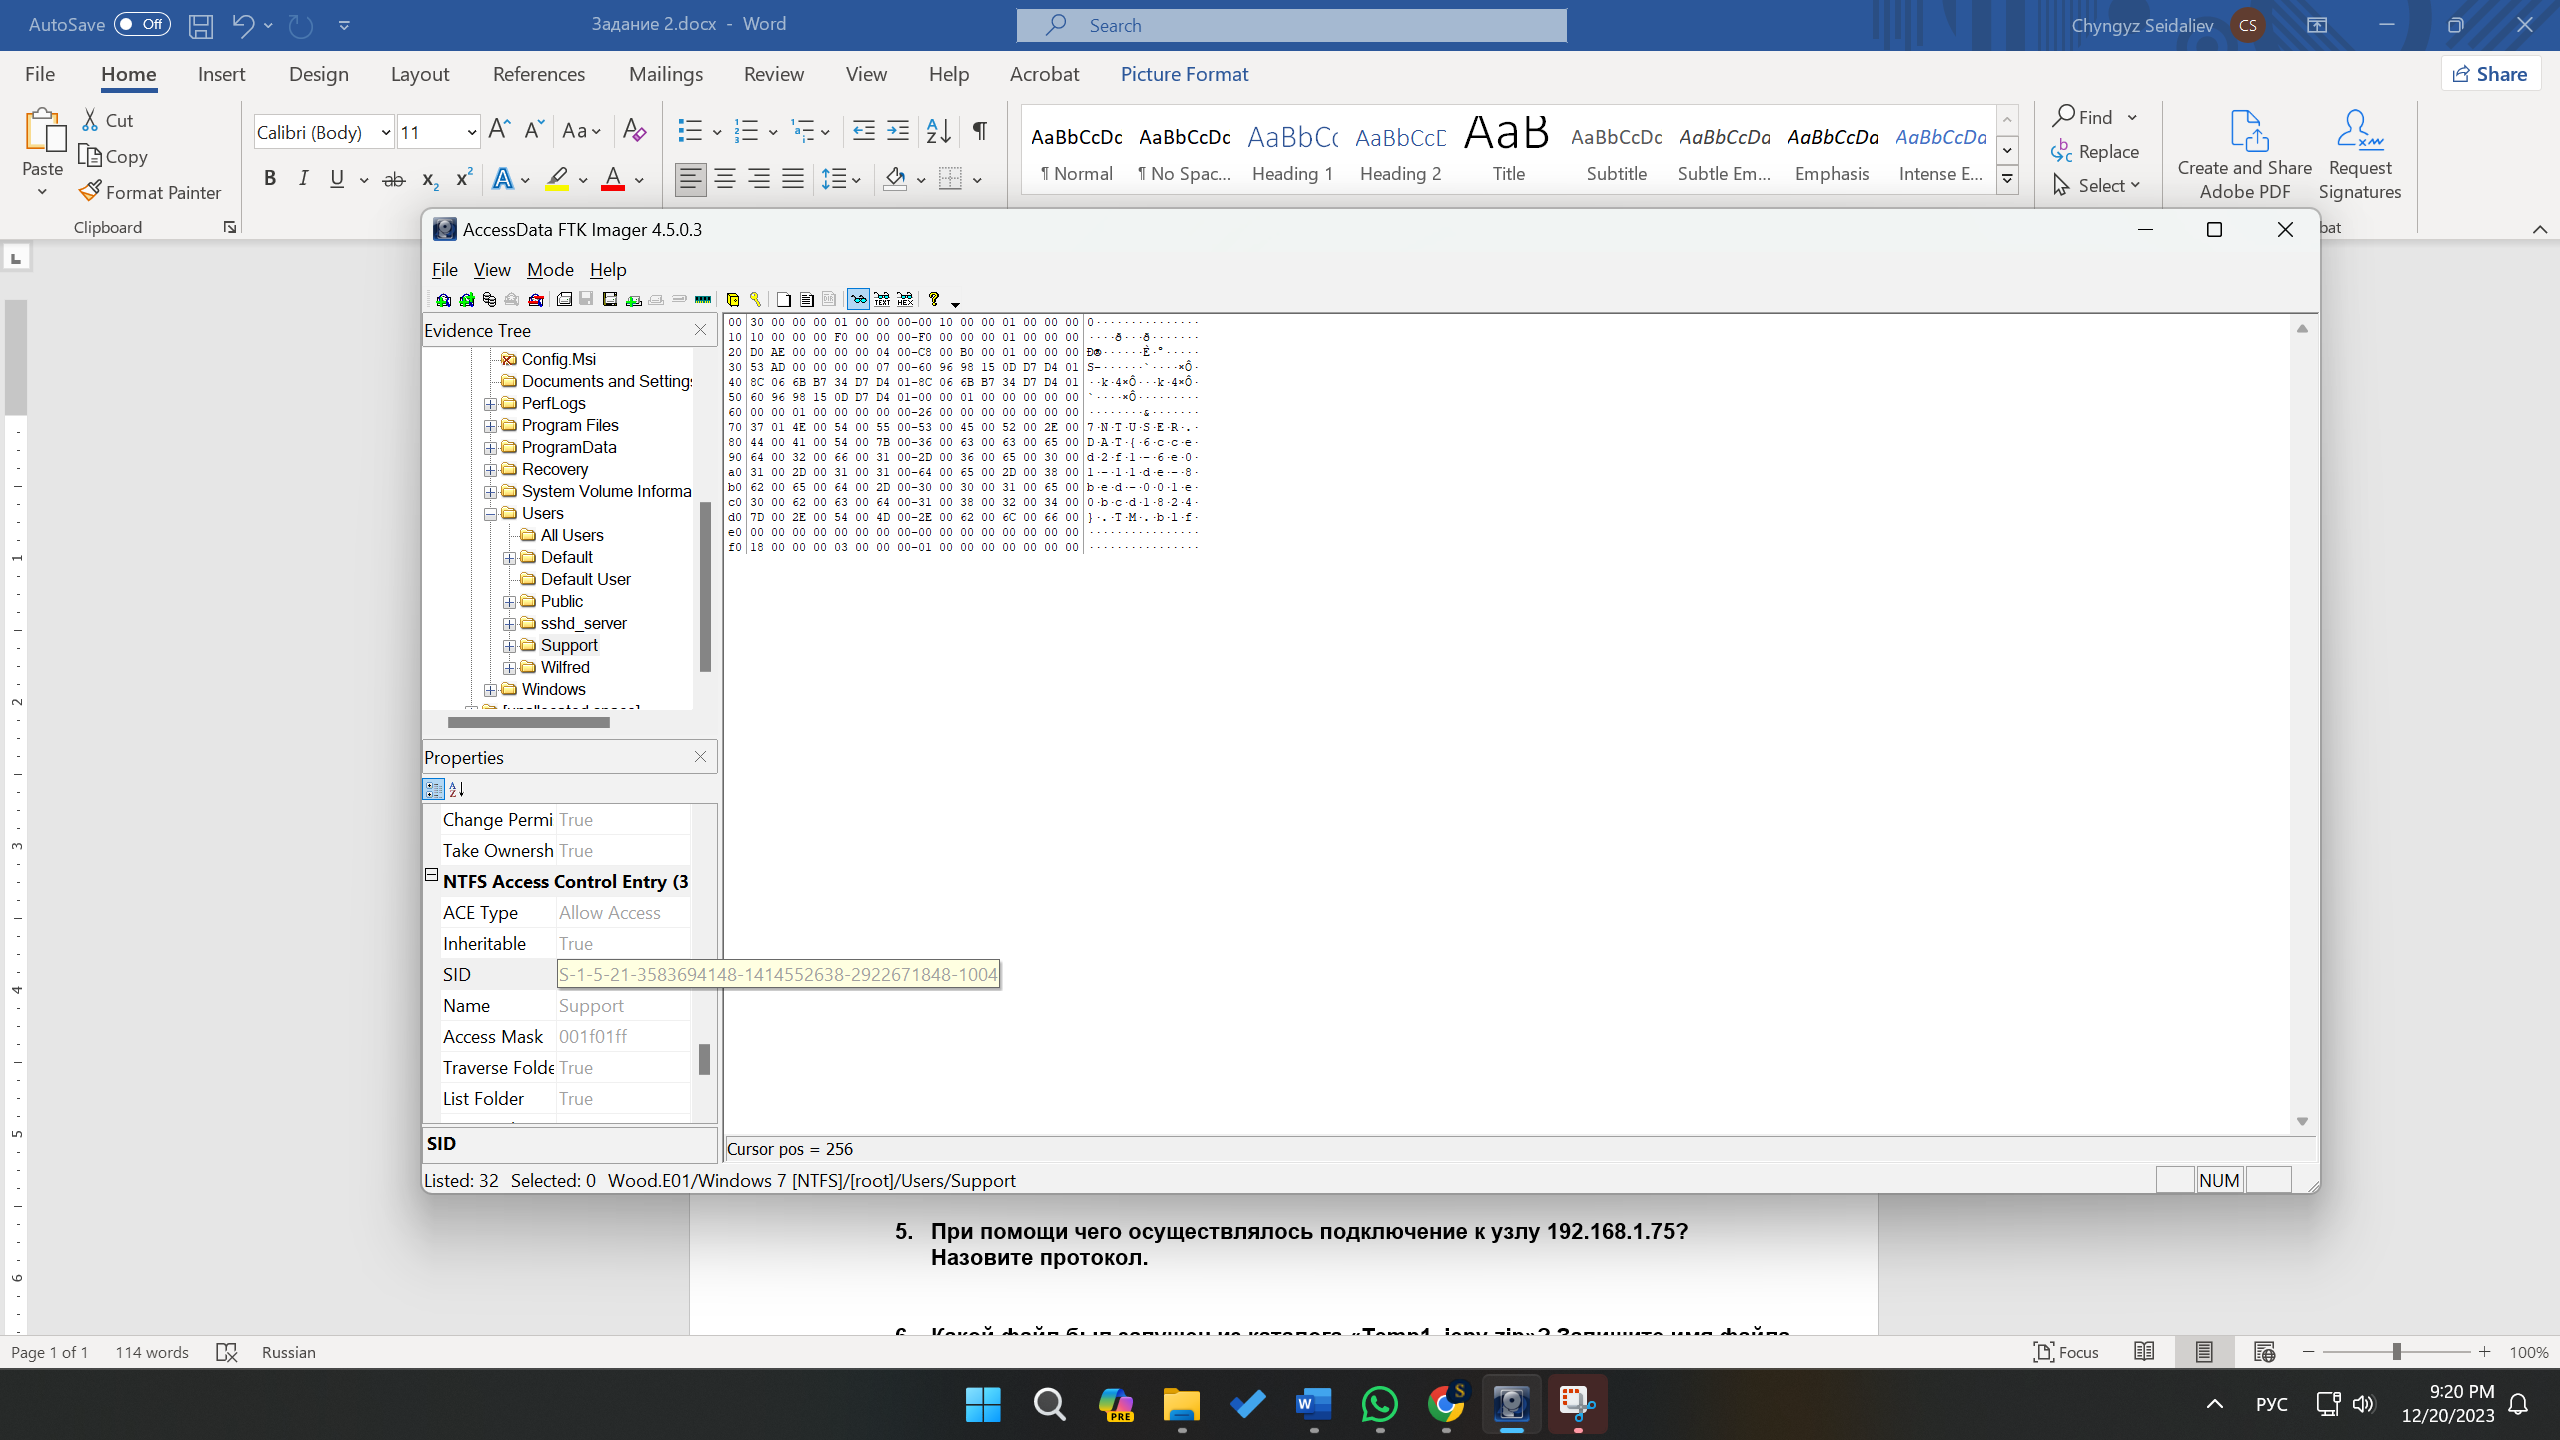
Task: Toggle Bold formatting in Word ribbon
Action: (269, 179)
